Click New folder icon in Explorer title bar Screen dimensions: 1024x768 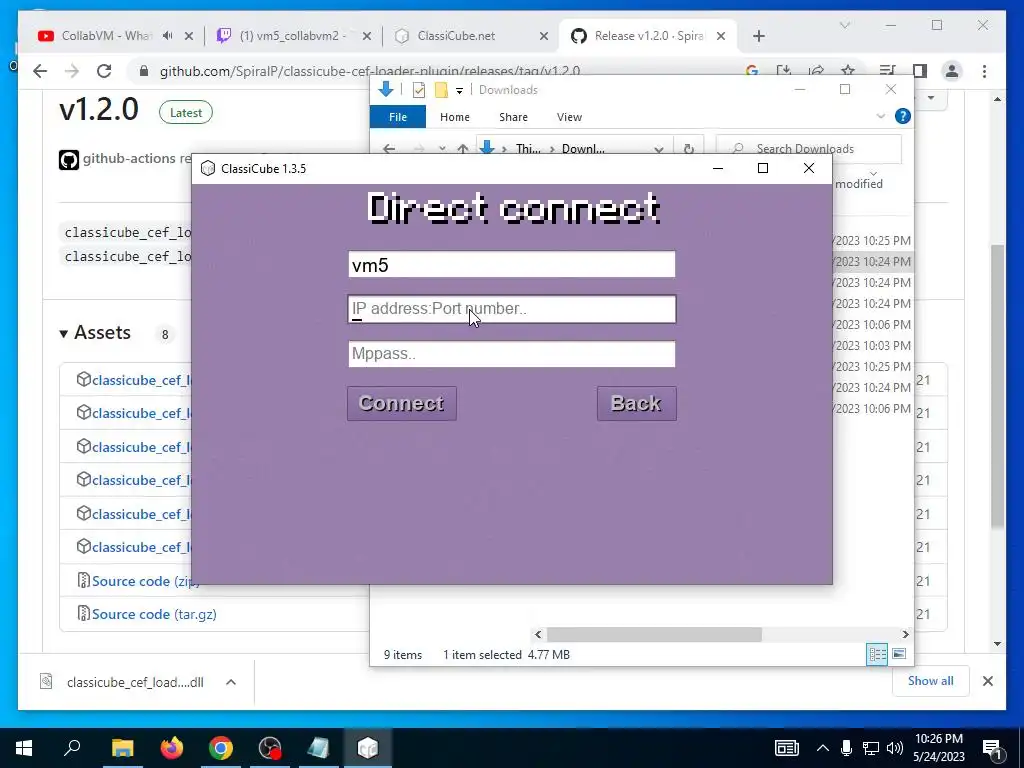tap(441, 90)
